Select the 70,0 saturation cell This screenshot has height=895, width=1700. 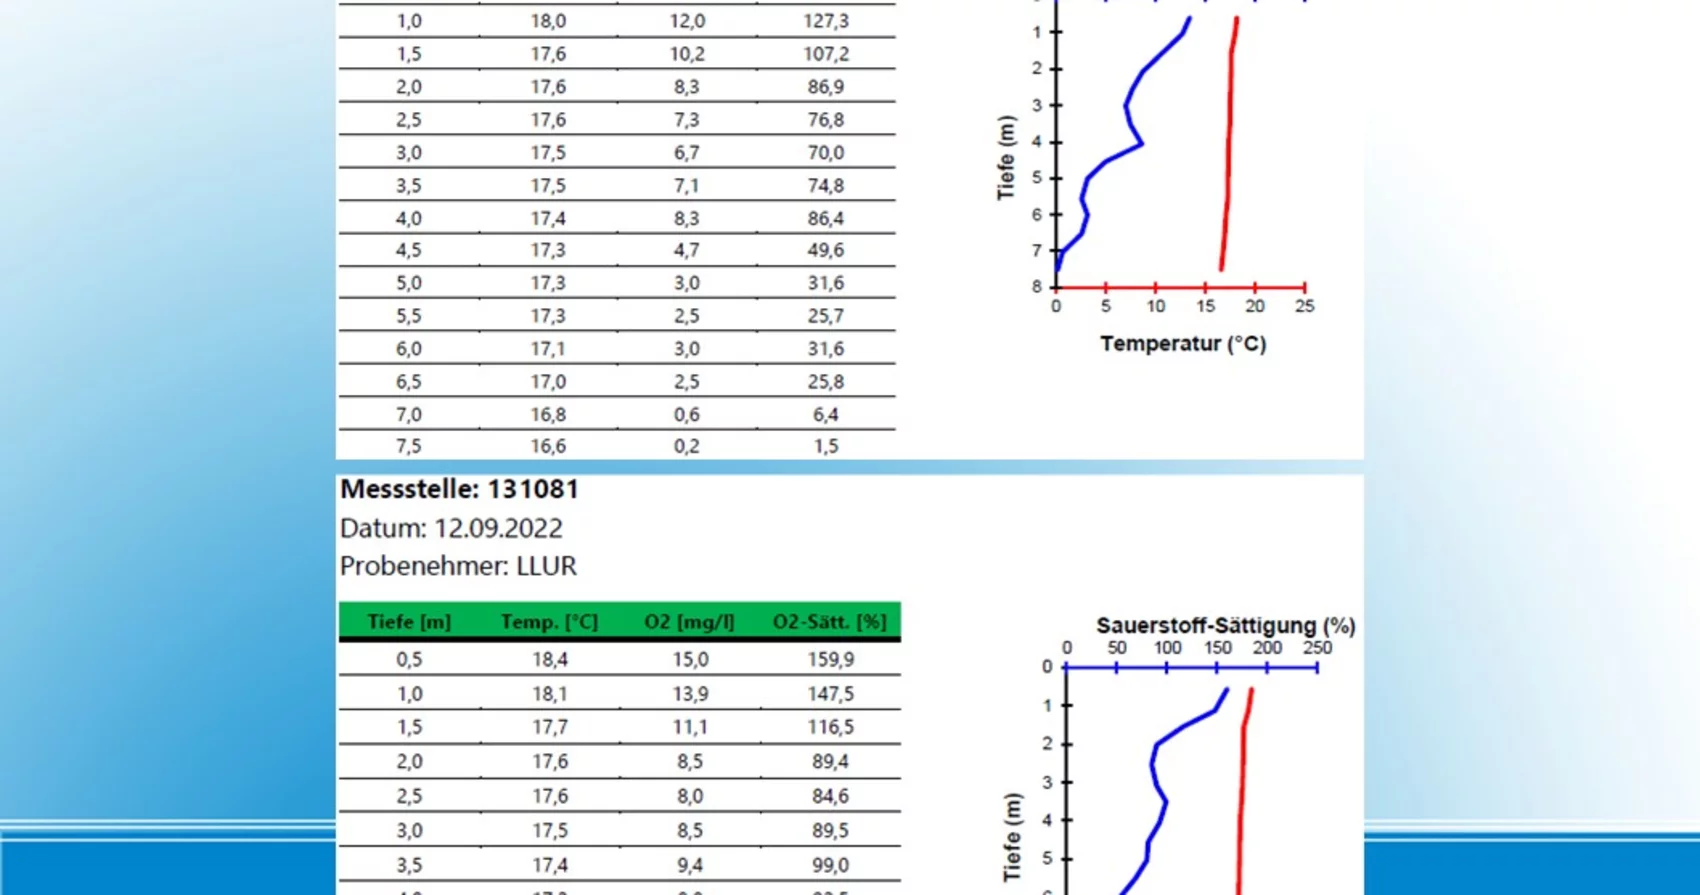click(x=826, y=153)
